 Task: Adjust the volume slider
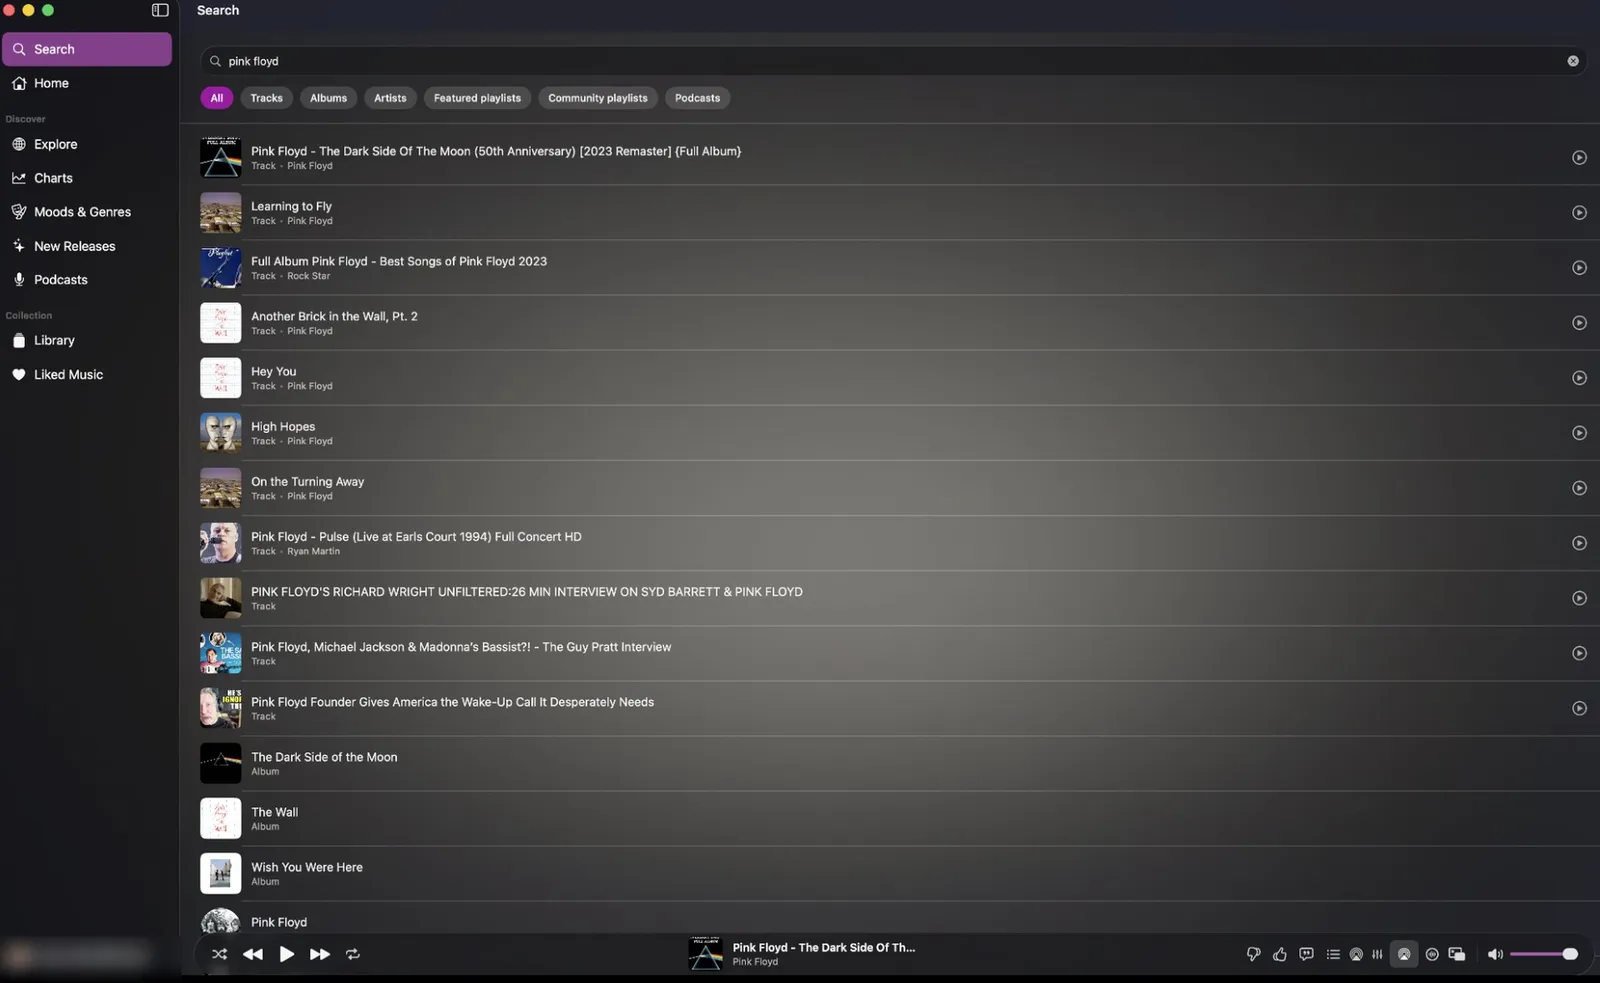pos(1543,954)
